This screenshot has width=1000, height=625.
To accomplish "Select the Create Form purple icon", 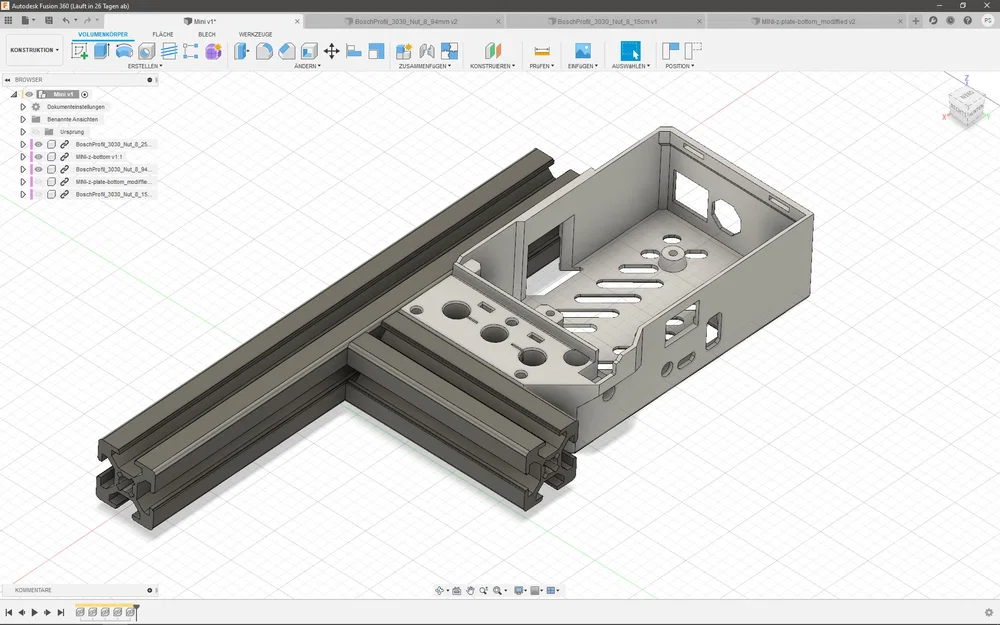I will tap(213, 51).
